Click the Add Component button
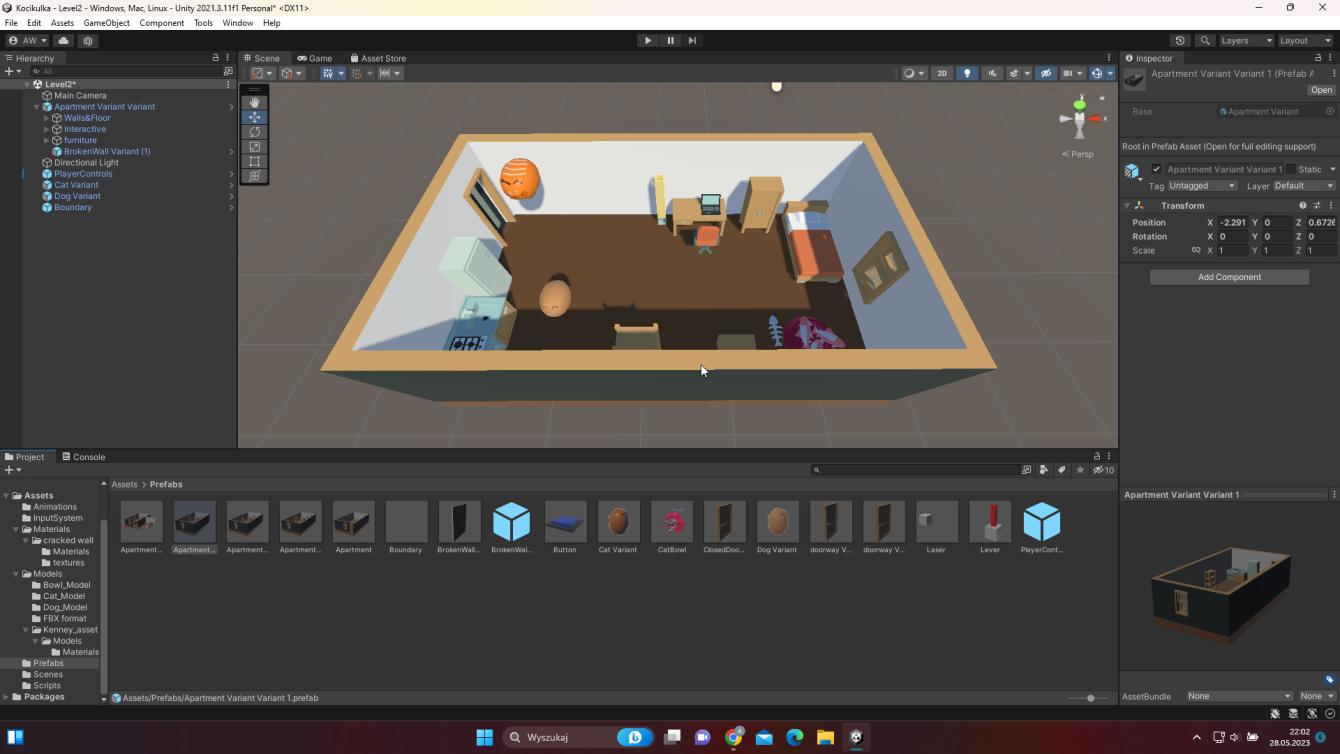1340x754 pixels. (x=1229, y=277)
